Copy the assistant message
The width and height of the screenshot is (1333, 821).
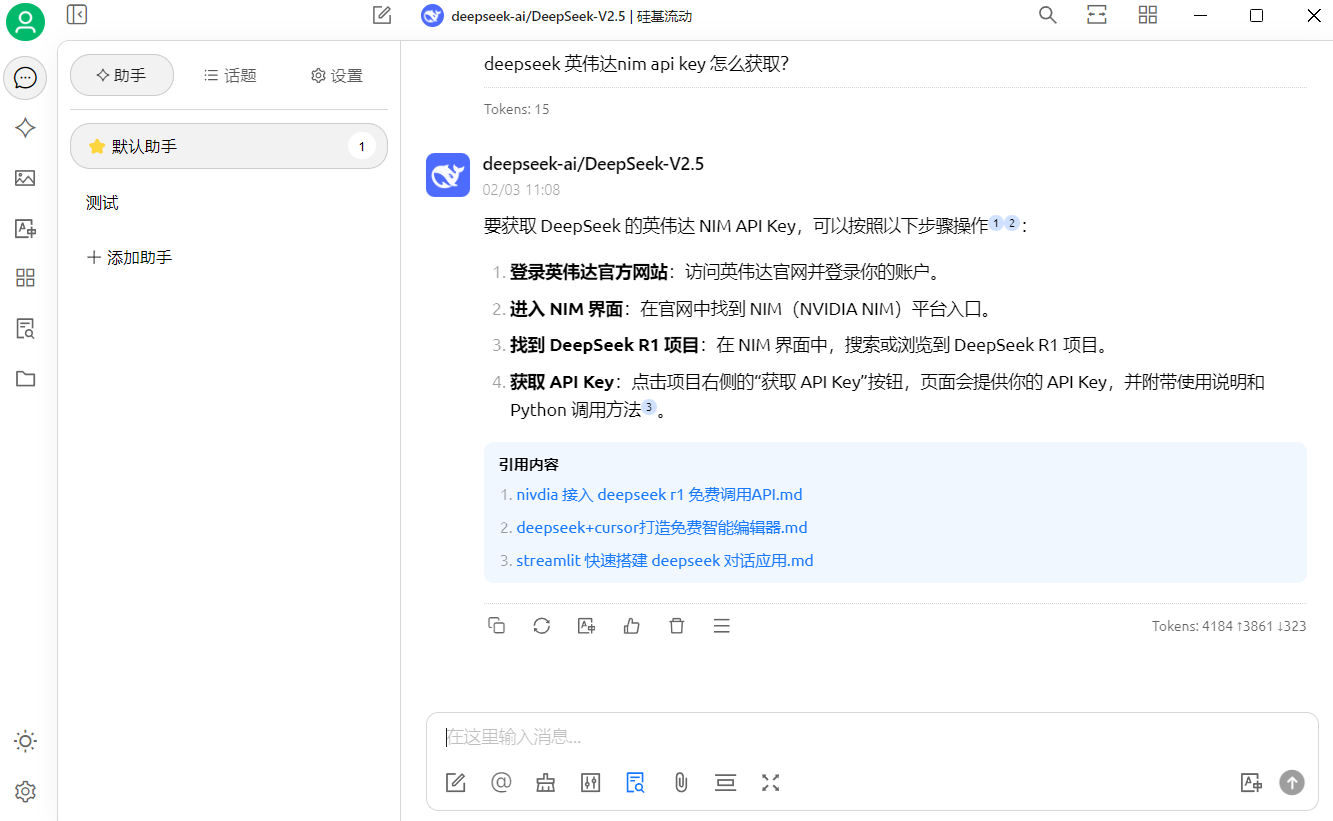point(496,626)
